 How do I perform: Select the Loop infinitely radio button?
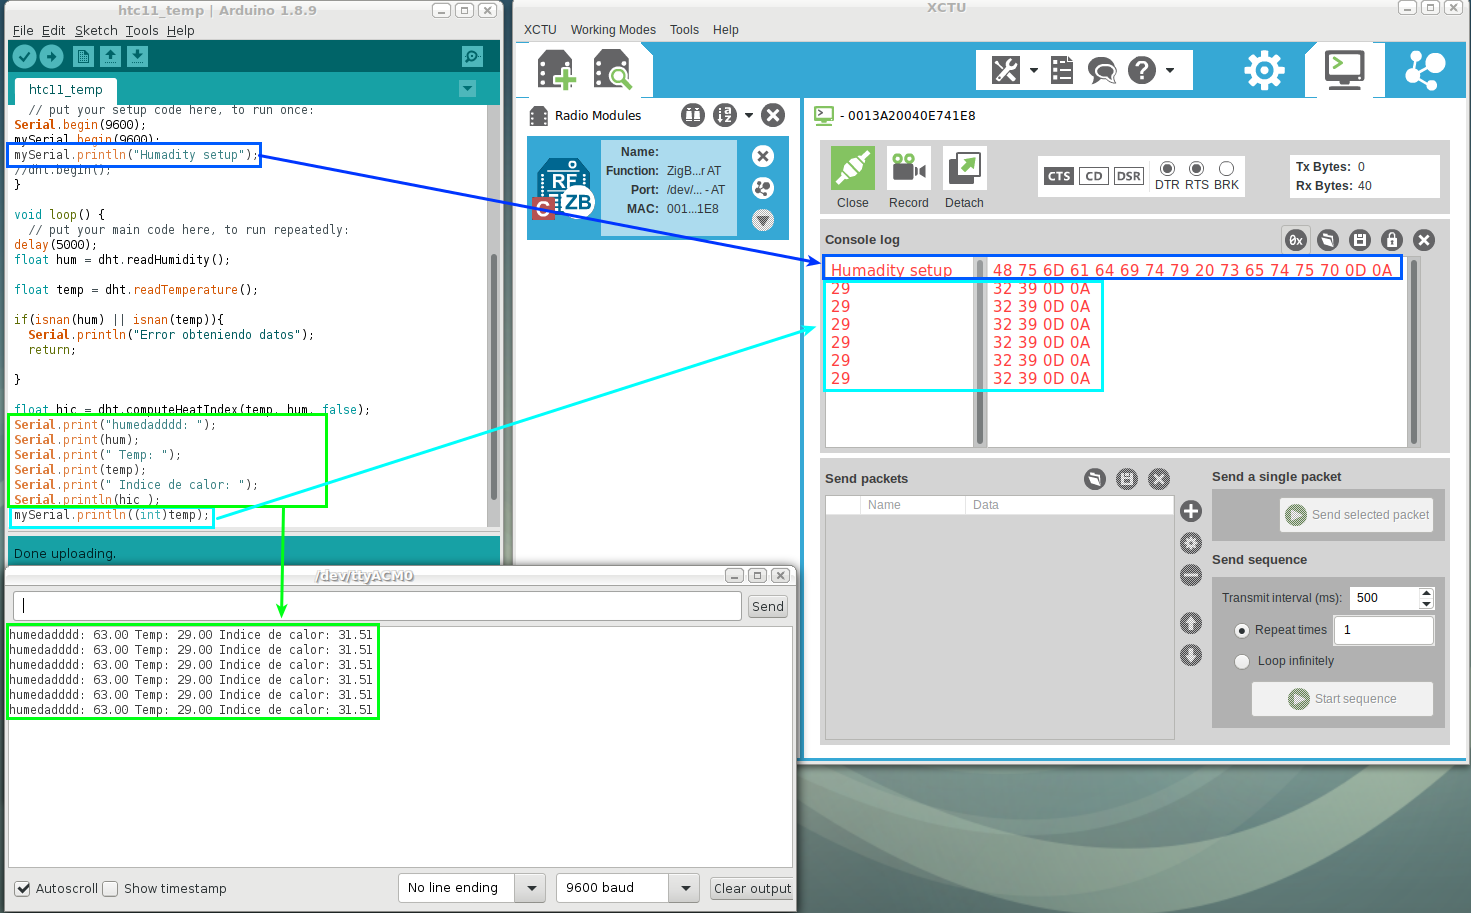tap(1242, 661)
